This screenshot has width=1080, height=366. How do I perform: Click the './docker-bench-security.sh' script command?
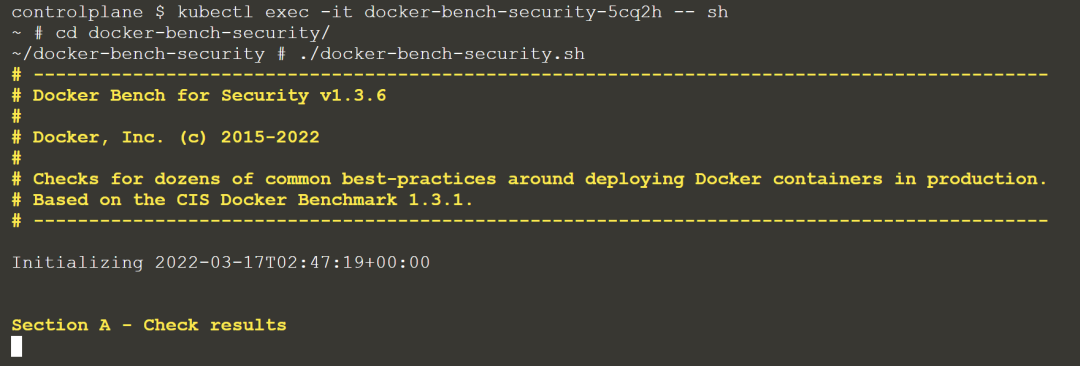442,53
